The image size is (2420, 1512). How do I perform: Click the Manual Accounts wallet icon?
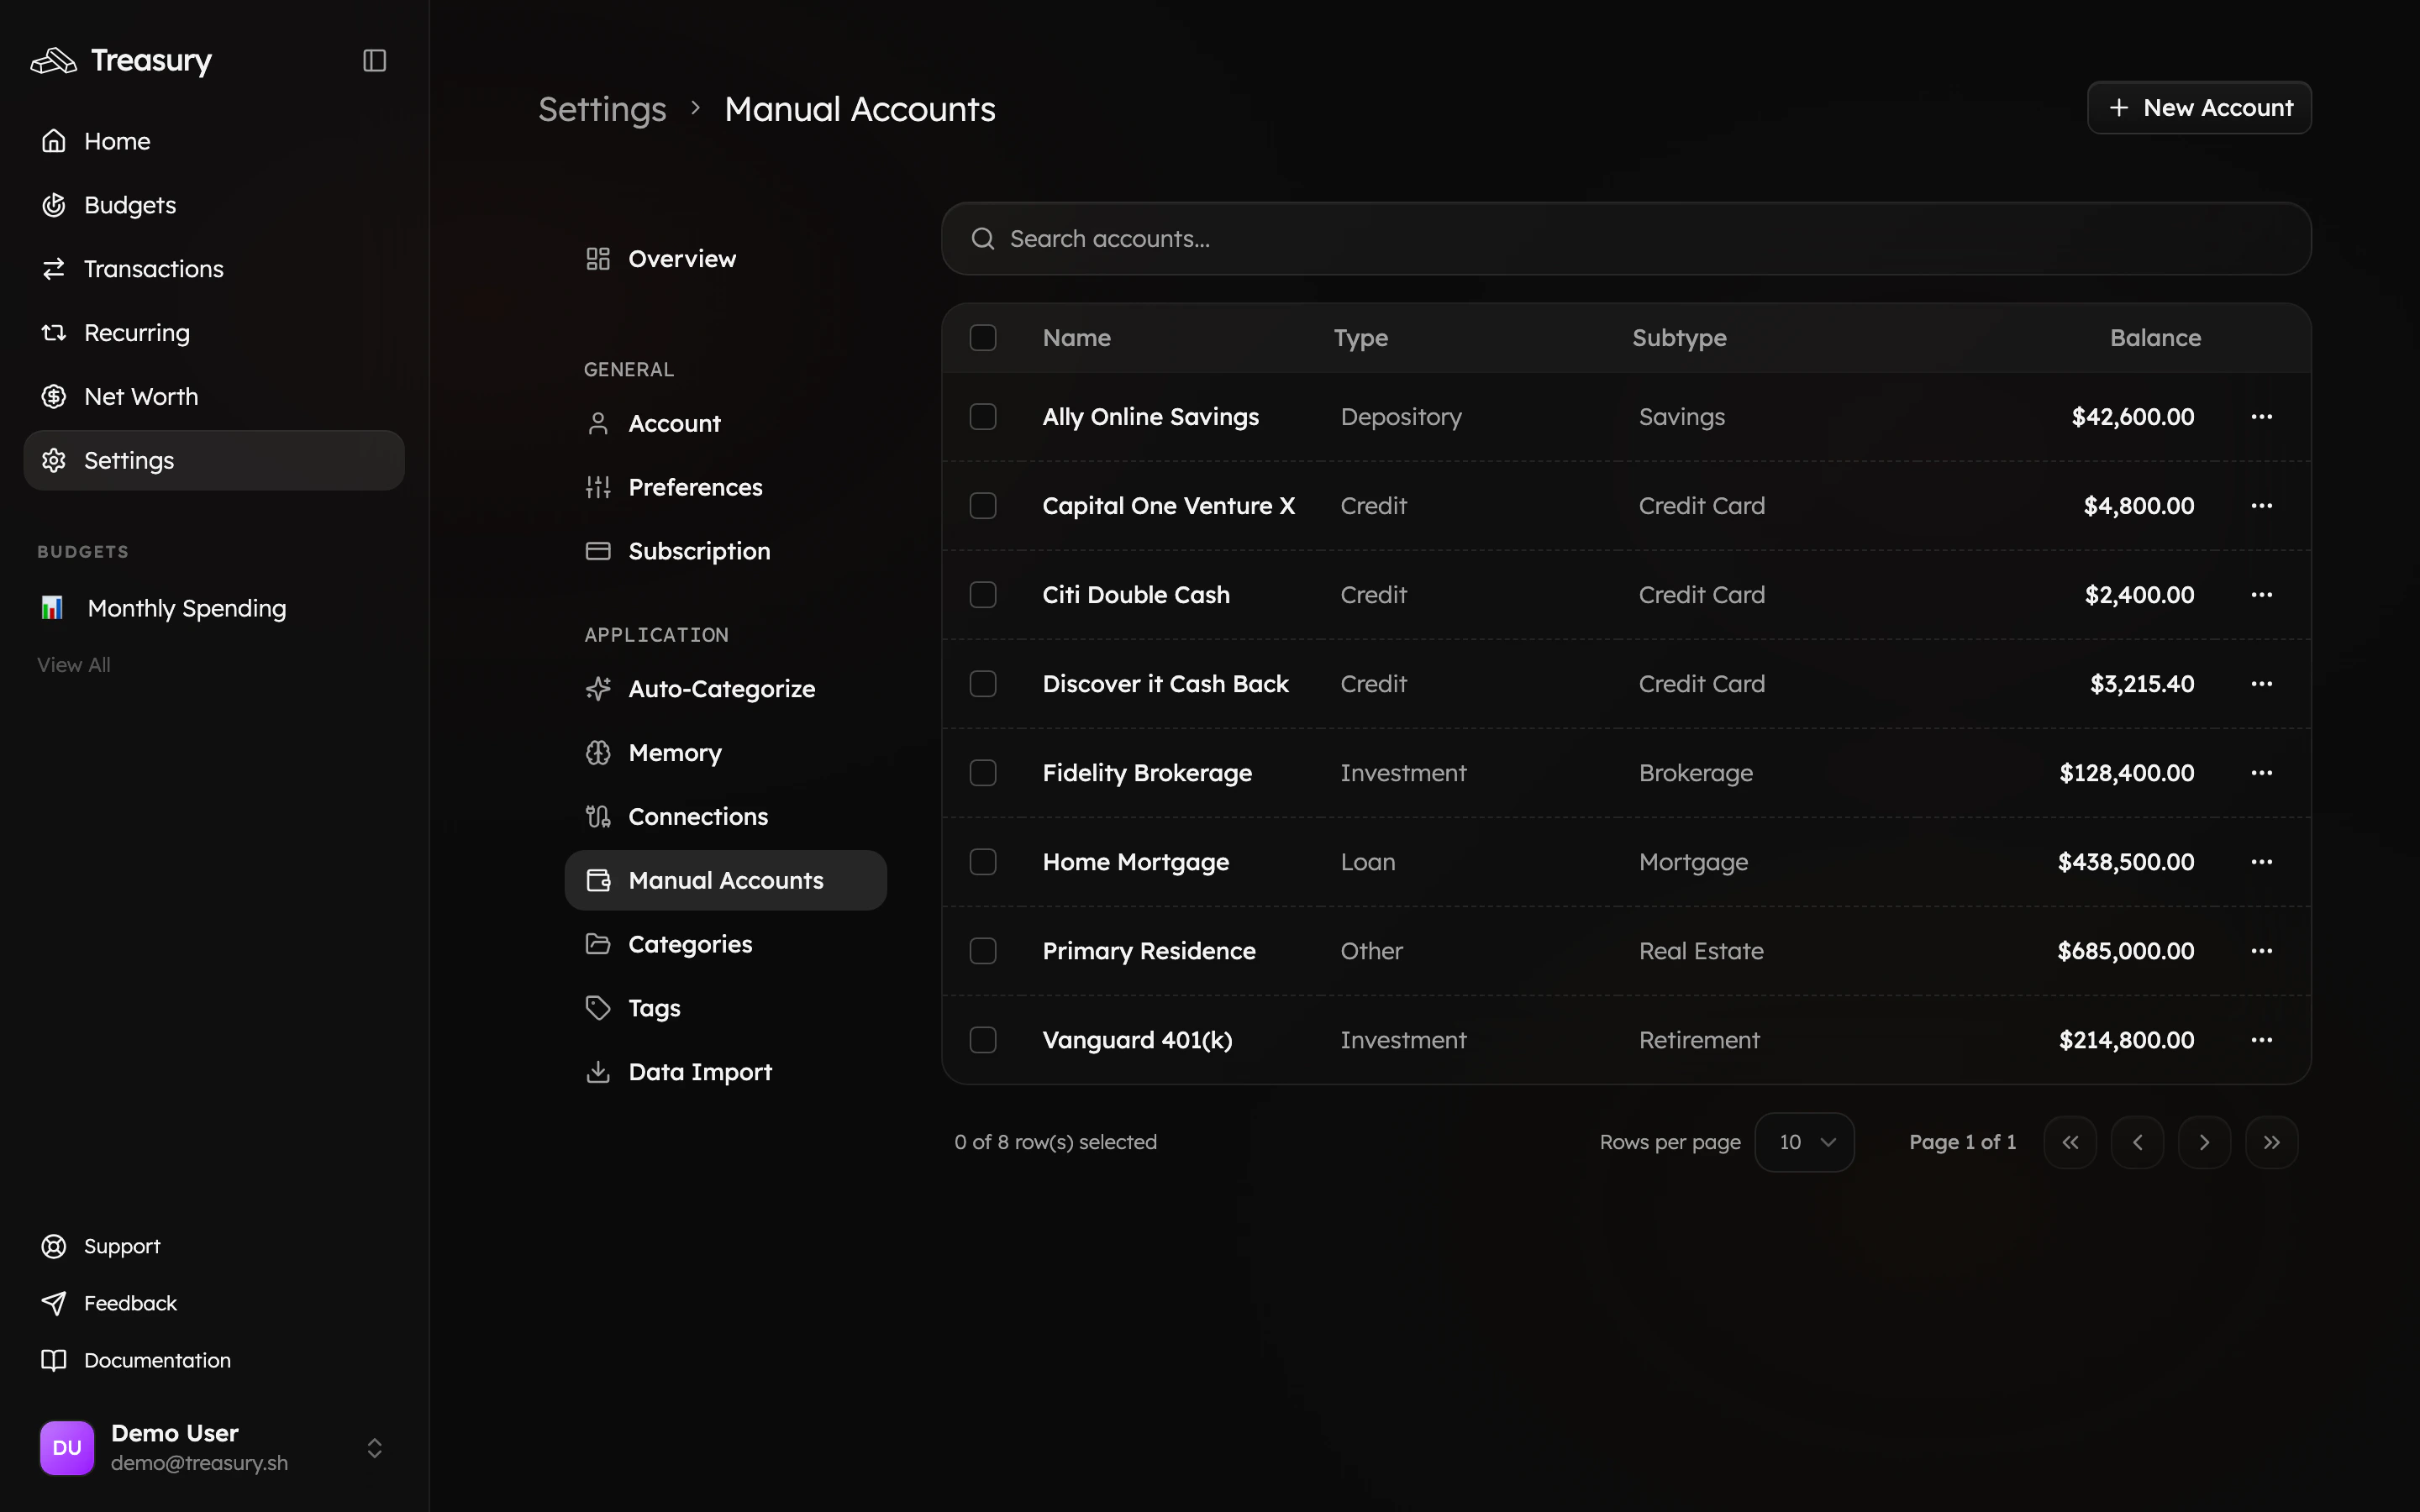[x=598, y=881]
